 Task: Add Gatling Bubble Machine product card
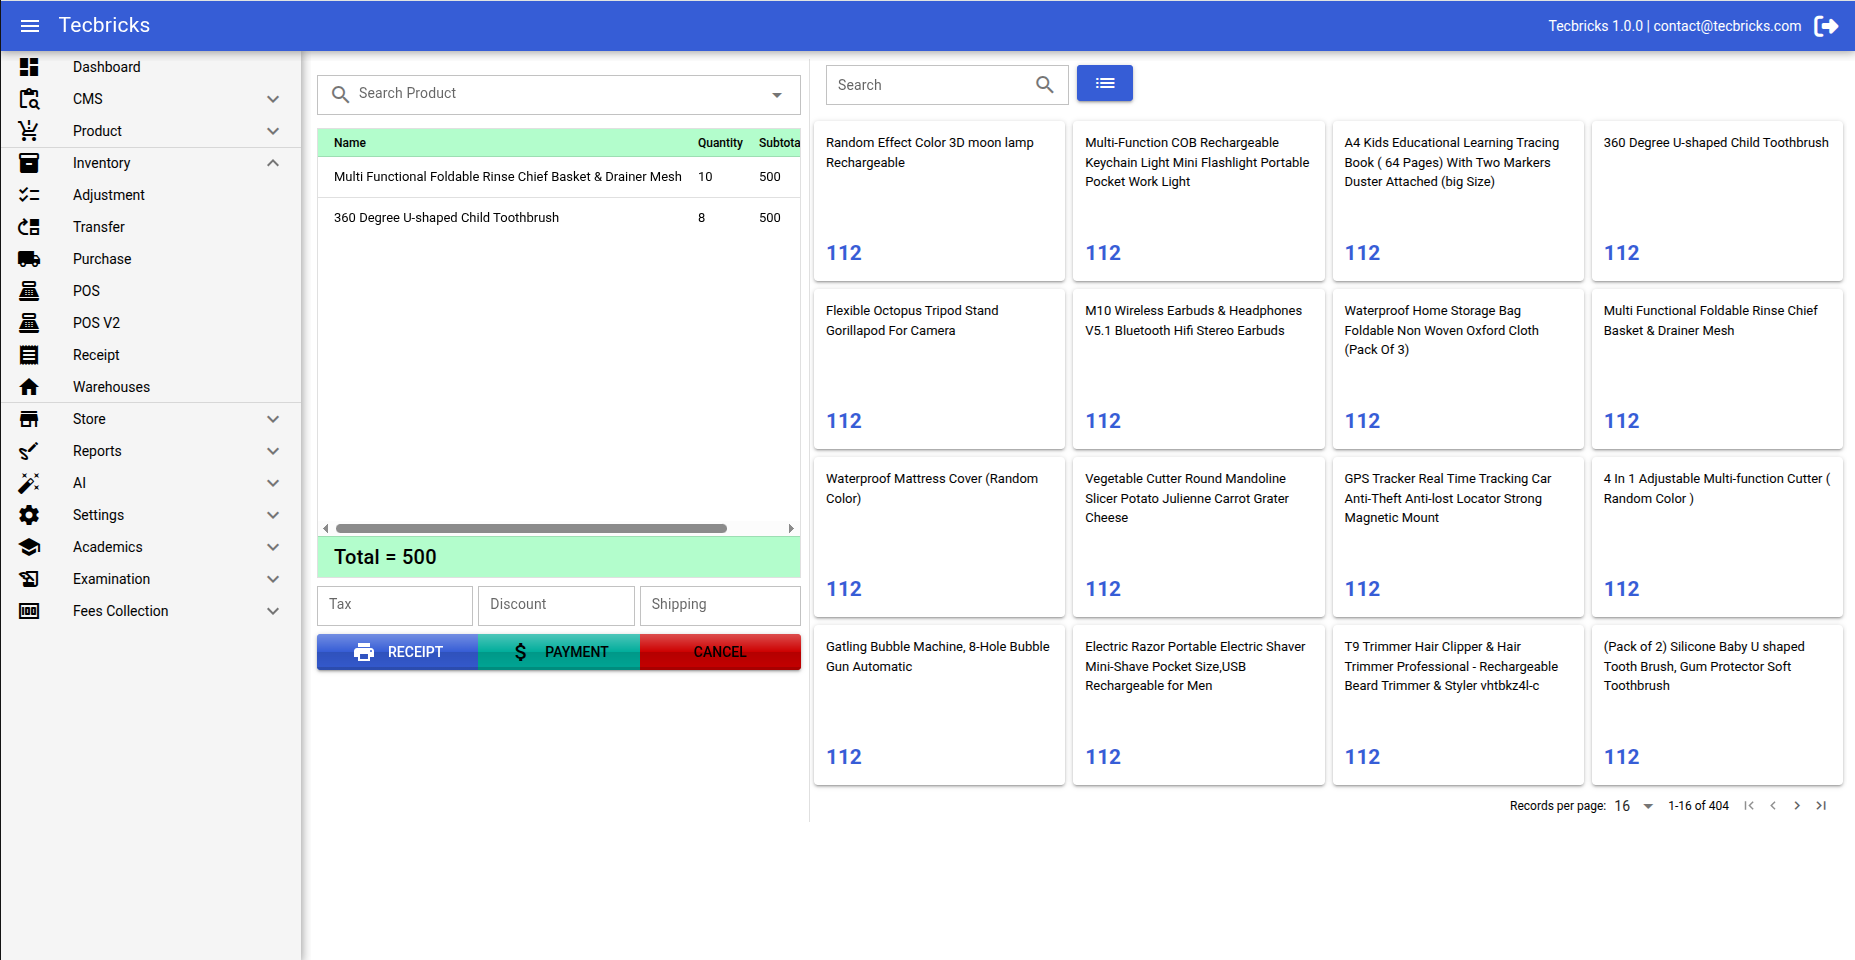coord(939,705)
